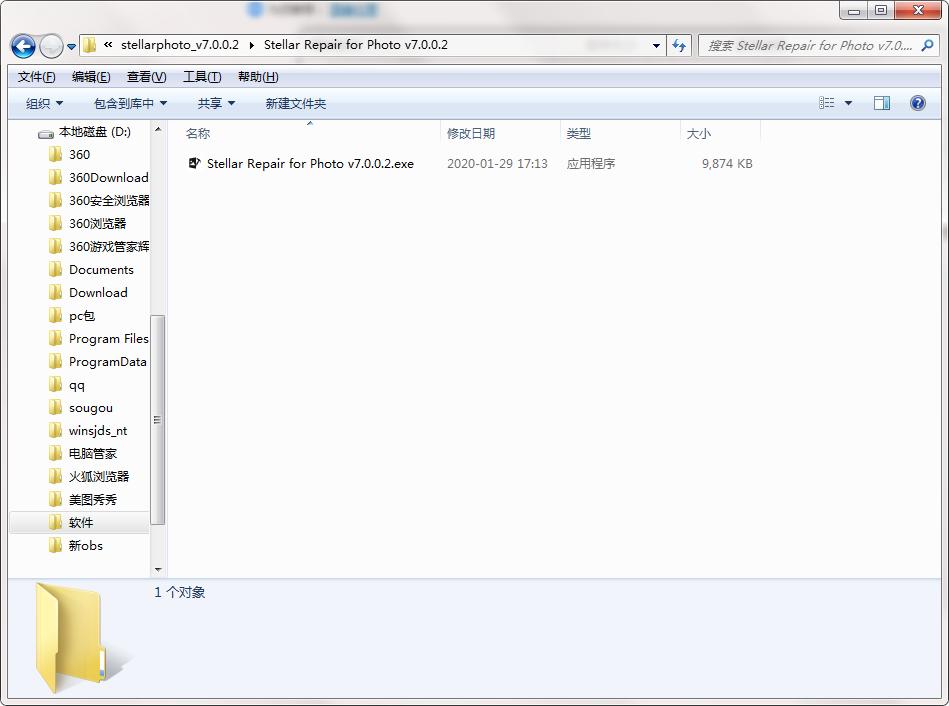This screenshot has width=949, height=706.
Task: Click the navigation pane scroll down arrow
Action: tap(158, 569)
